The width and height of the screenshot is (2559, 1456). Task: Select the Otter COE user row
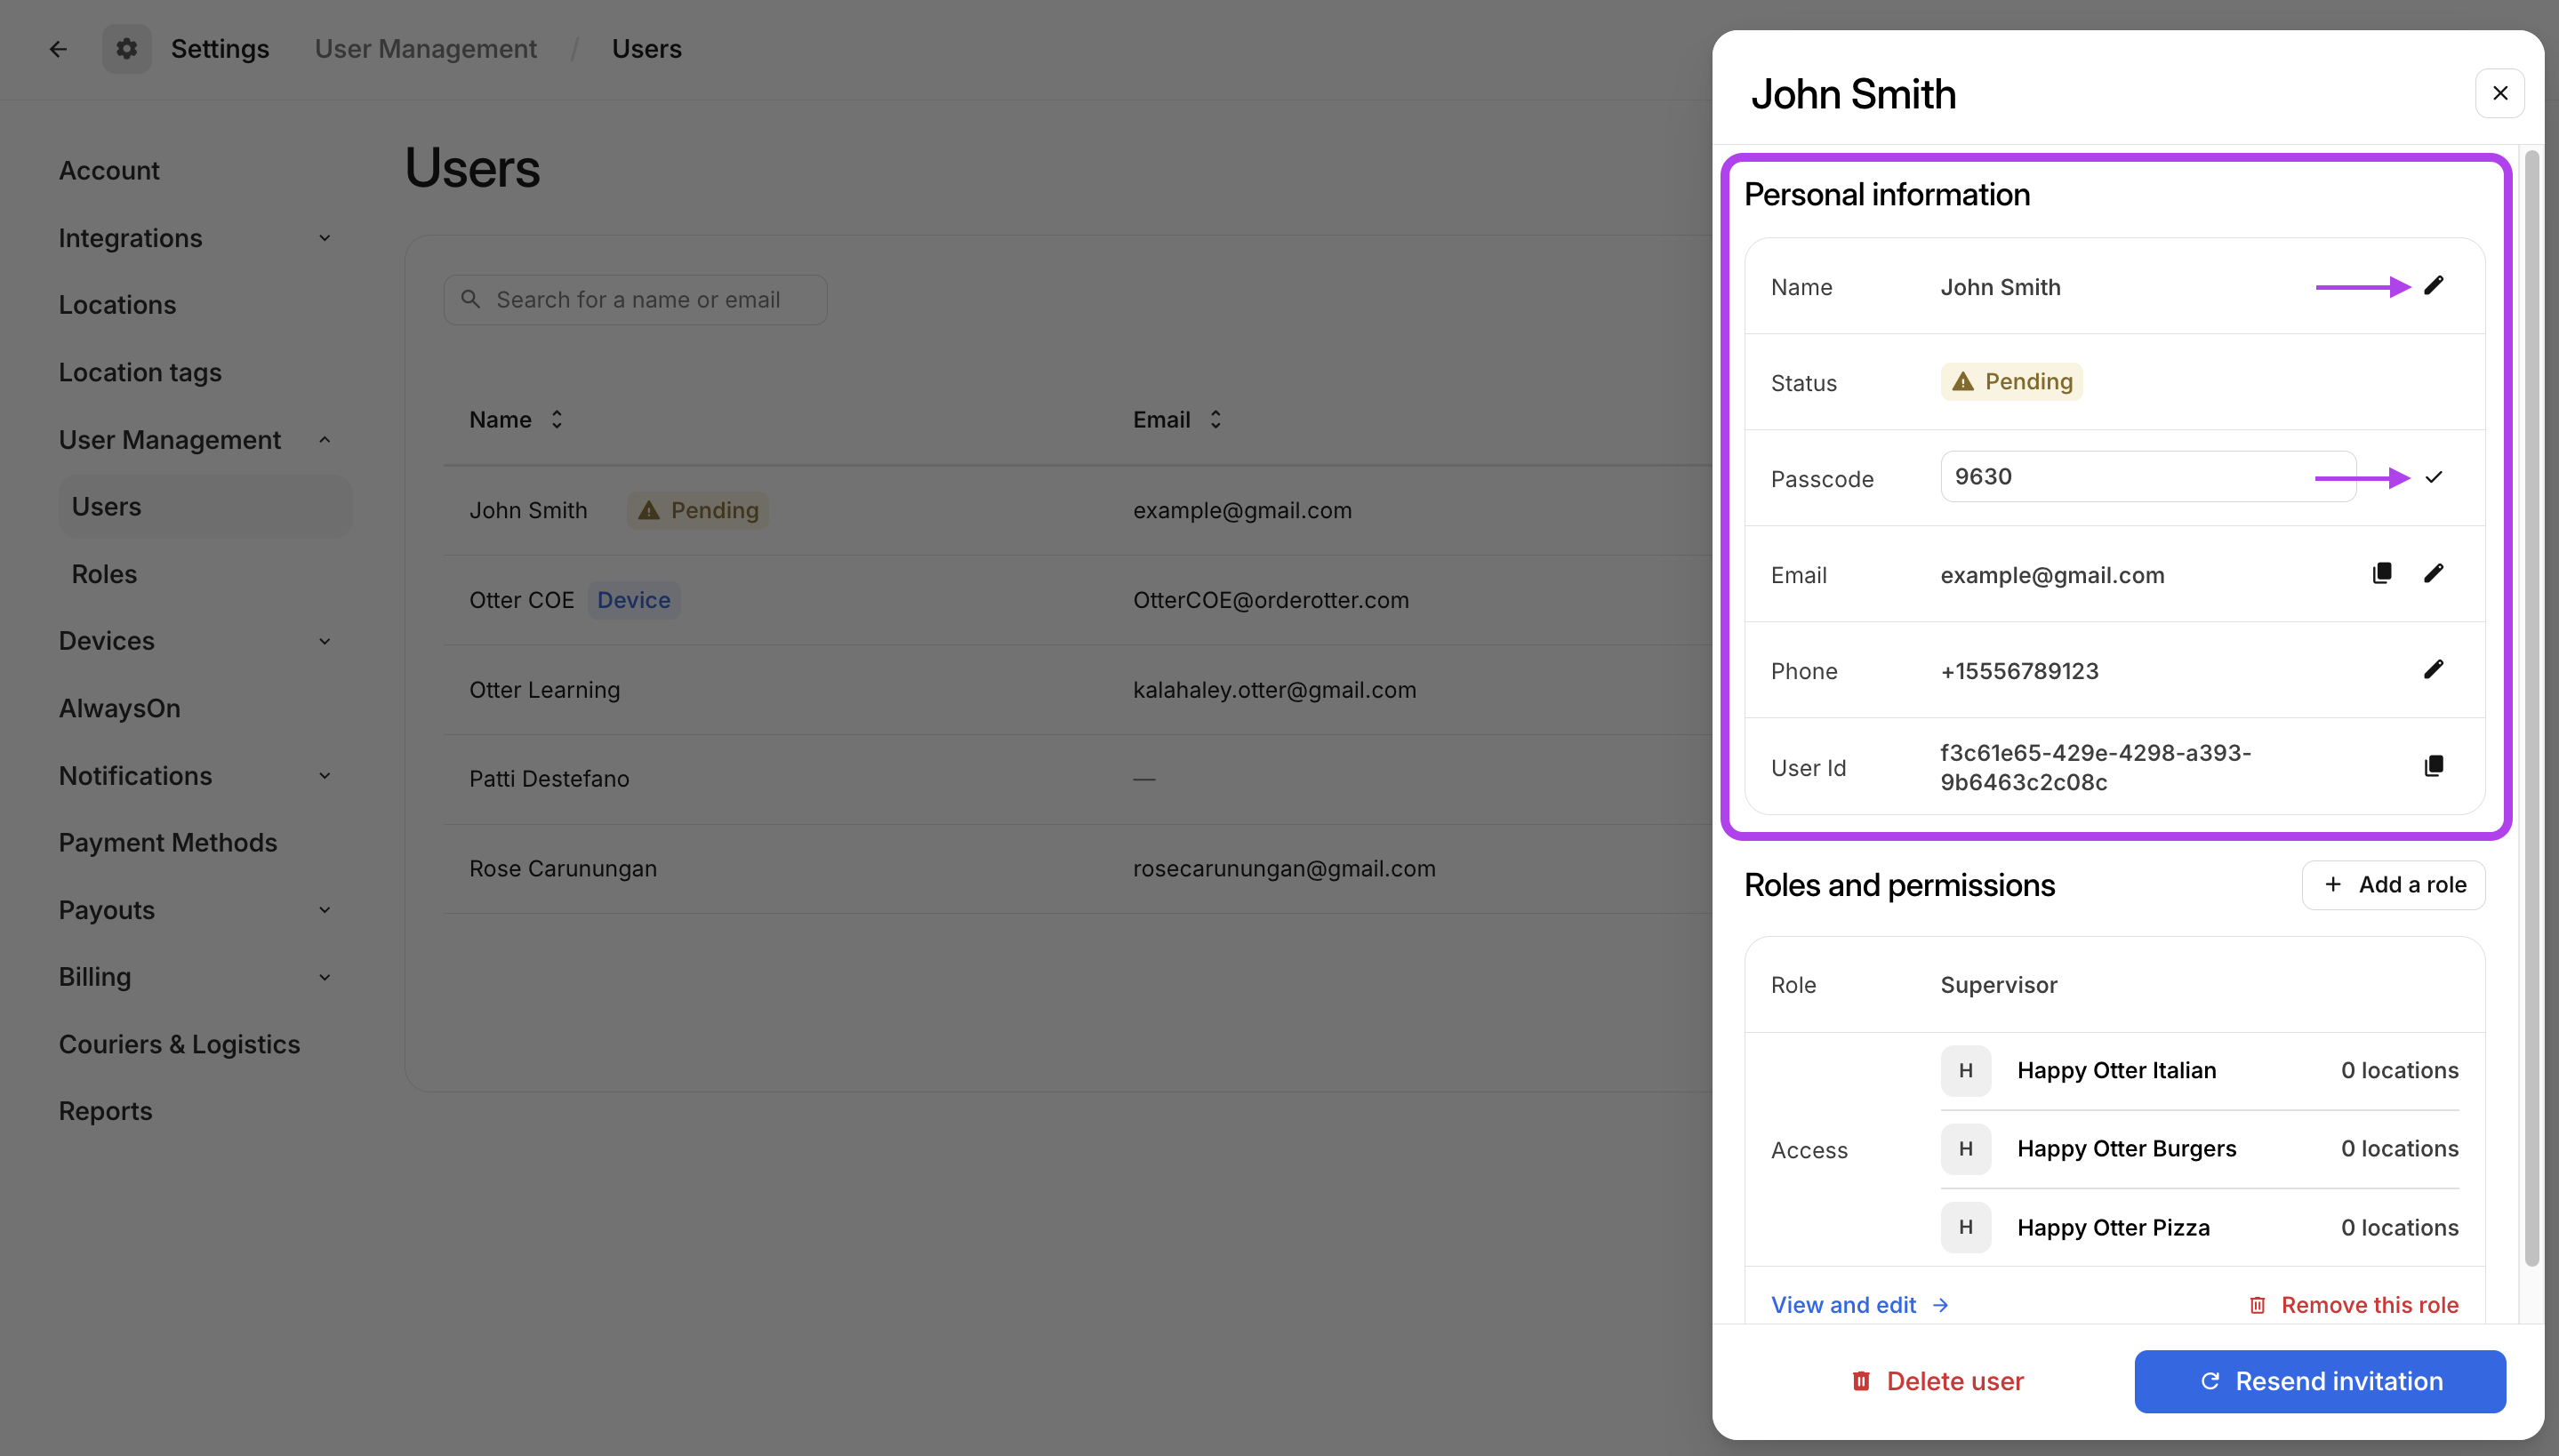click(1076, 600)
